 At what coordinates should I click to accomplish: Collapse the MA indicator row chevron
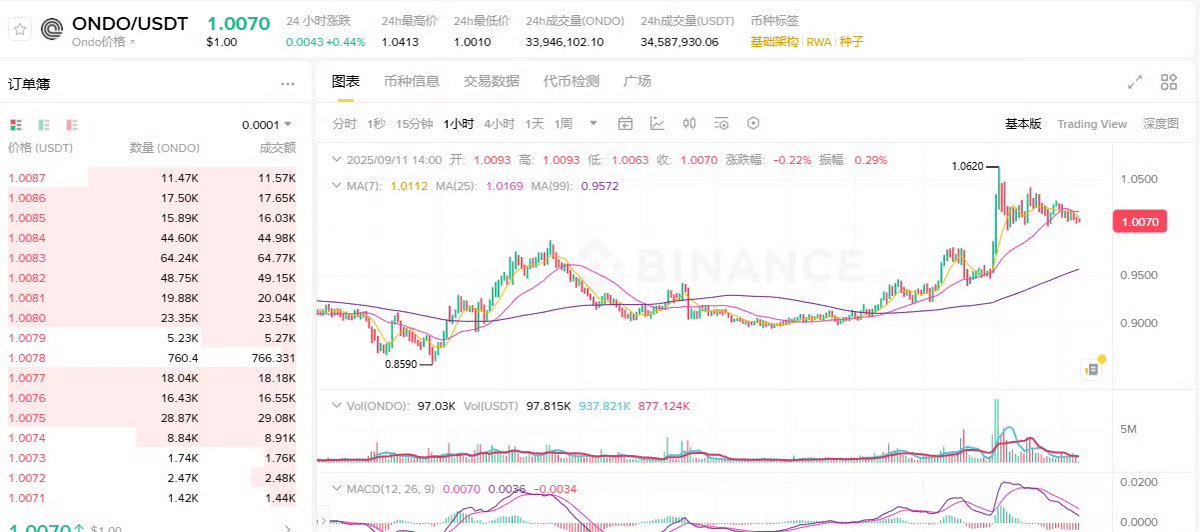tap(337, 185)
